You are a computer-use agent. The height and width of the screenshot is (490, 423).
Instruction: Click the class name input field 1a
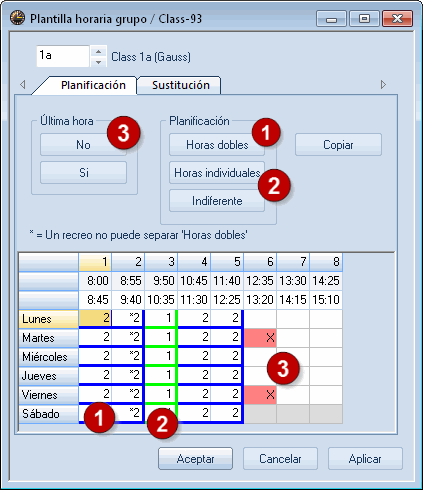(63, 56)
